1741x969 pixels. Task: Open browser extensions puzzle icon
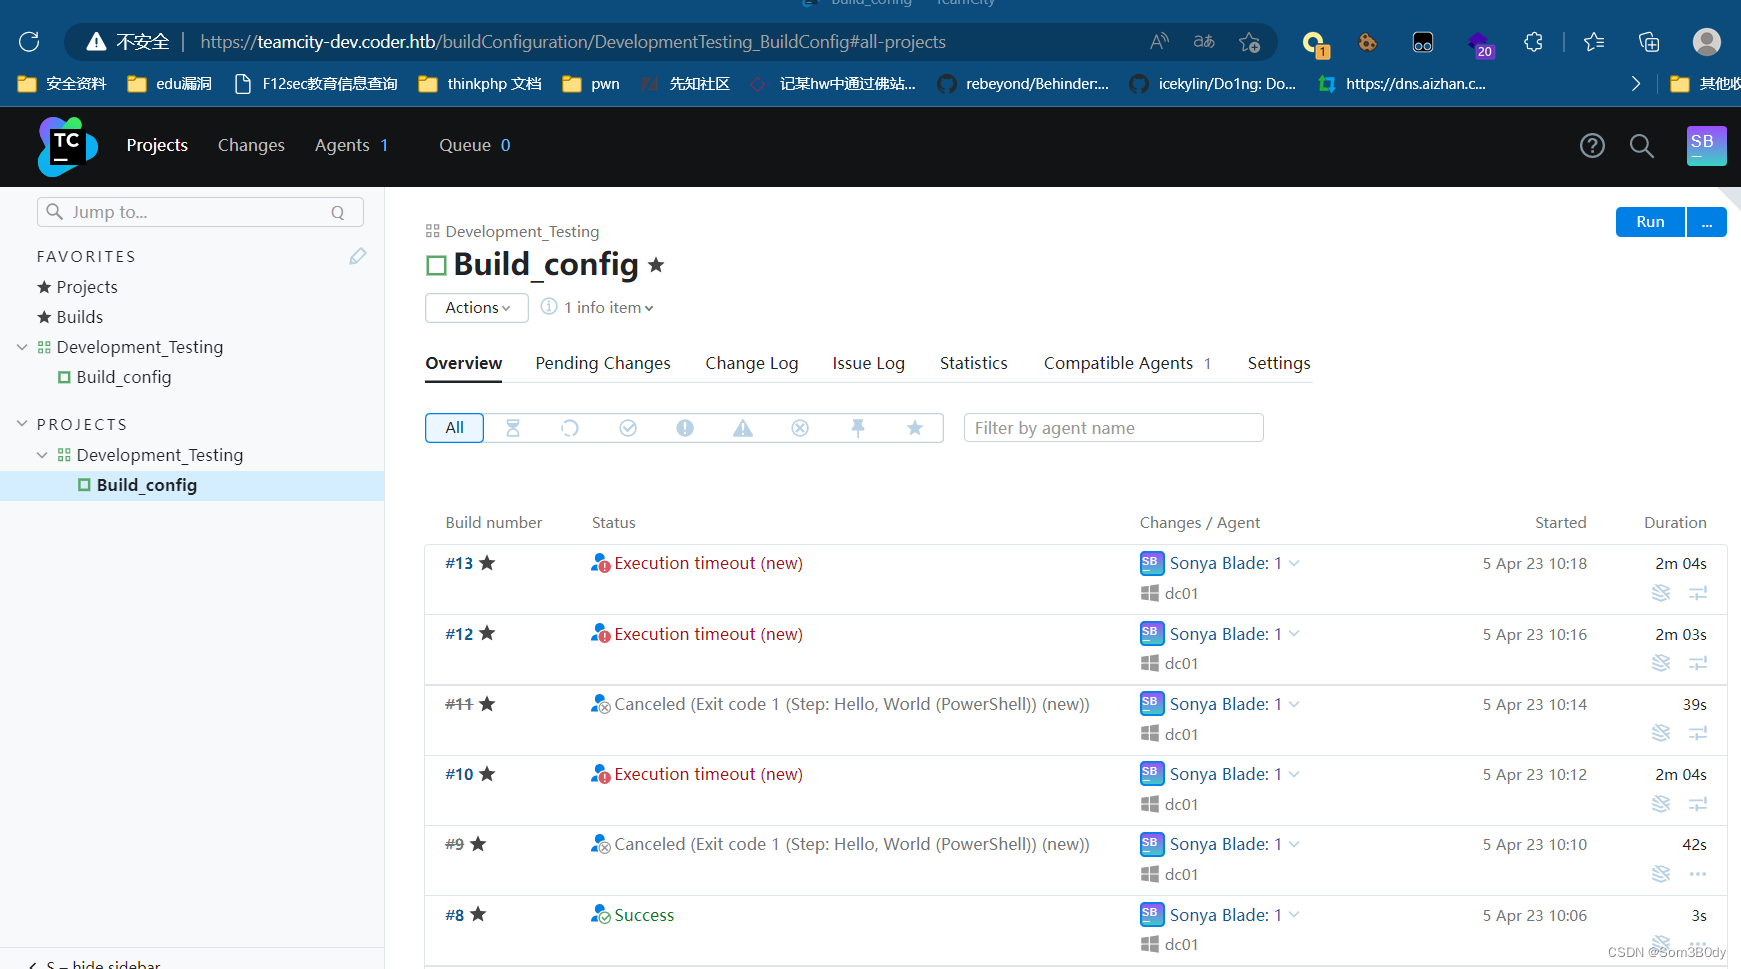tap(1533, 42)
